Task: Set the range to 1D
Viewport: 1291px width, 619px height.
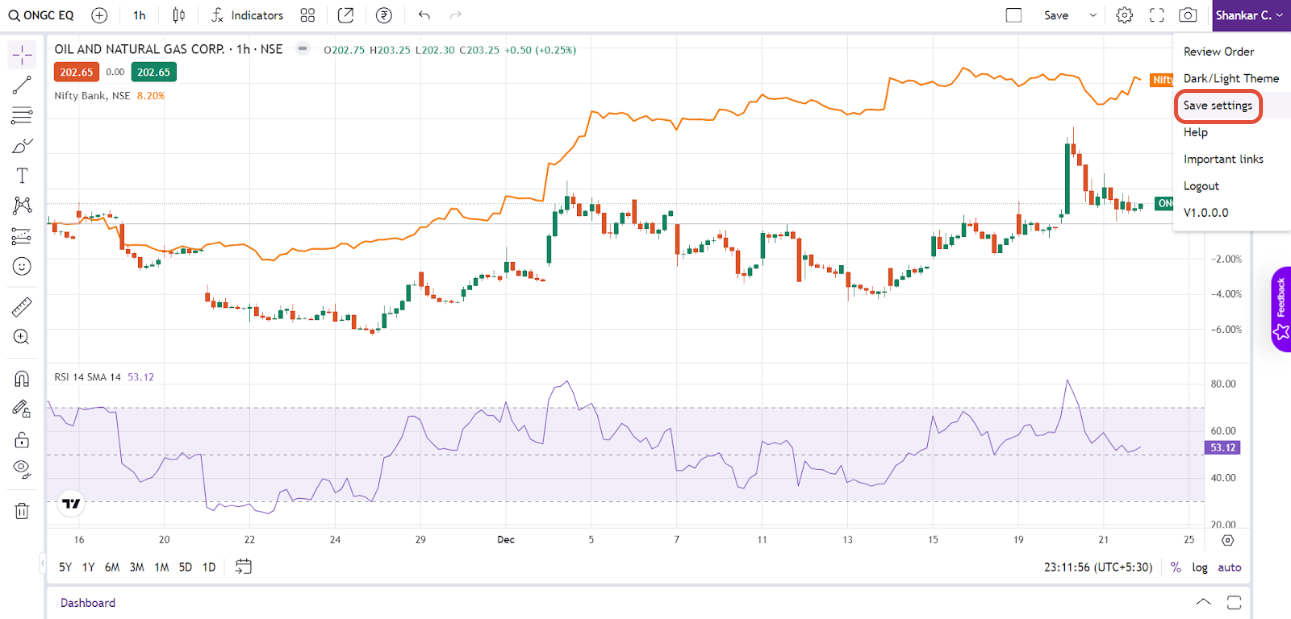Action: tap(209, 567)
